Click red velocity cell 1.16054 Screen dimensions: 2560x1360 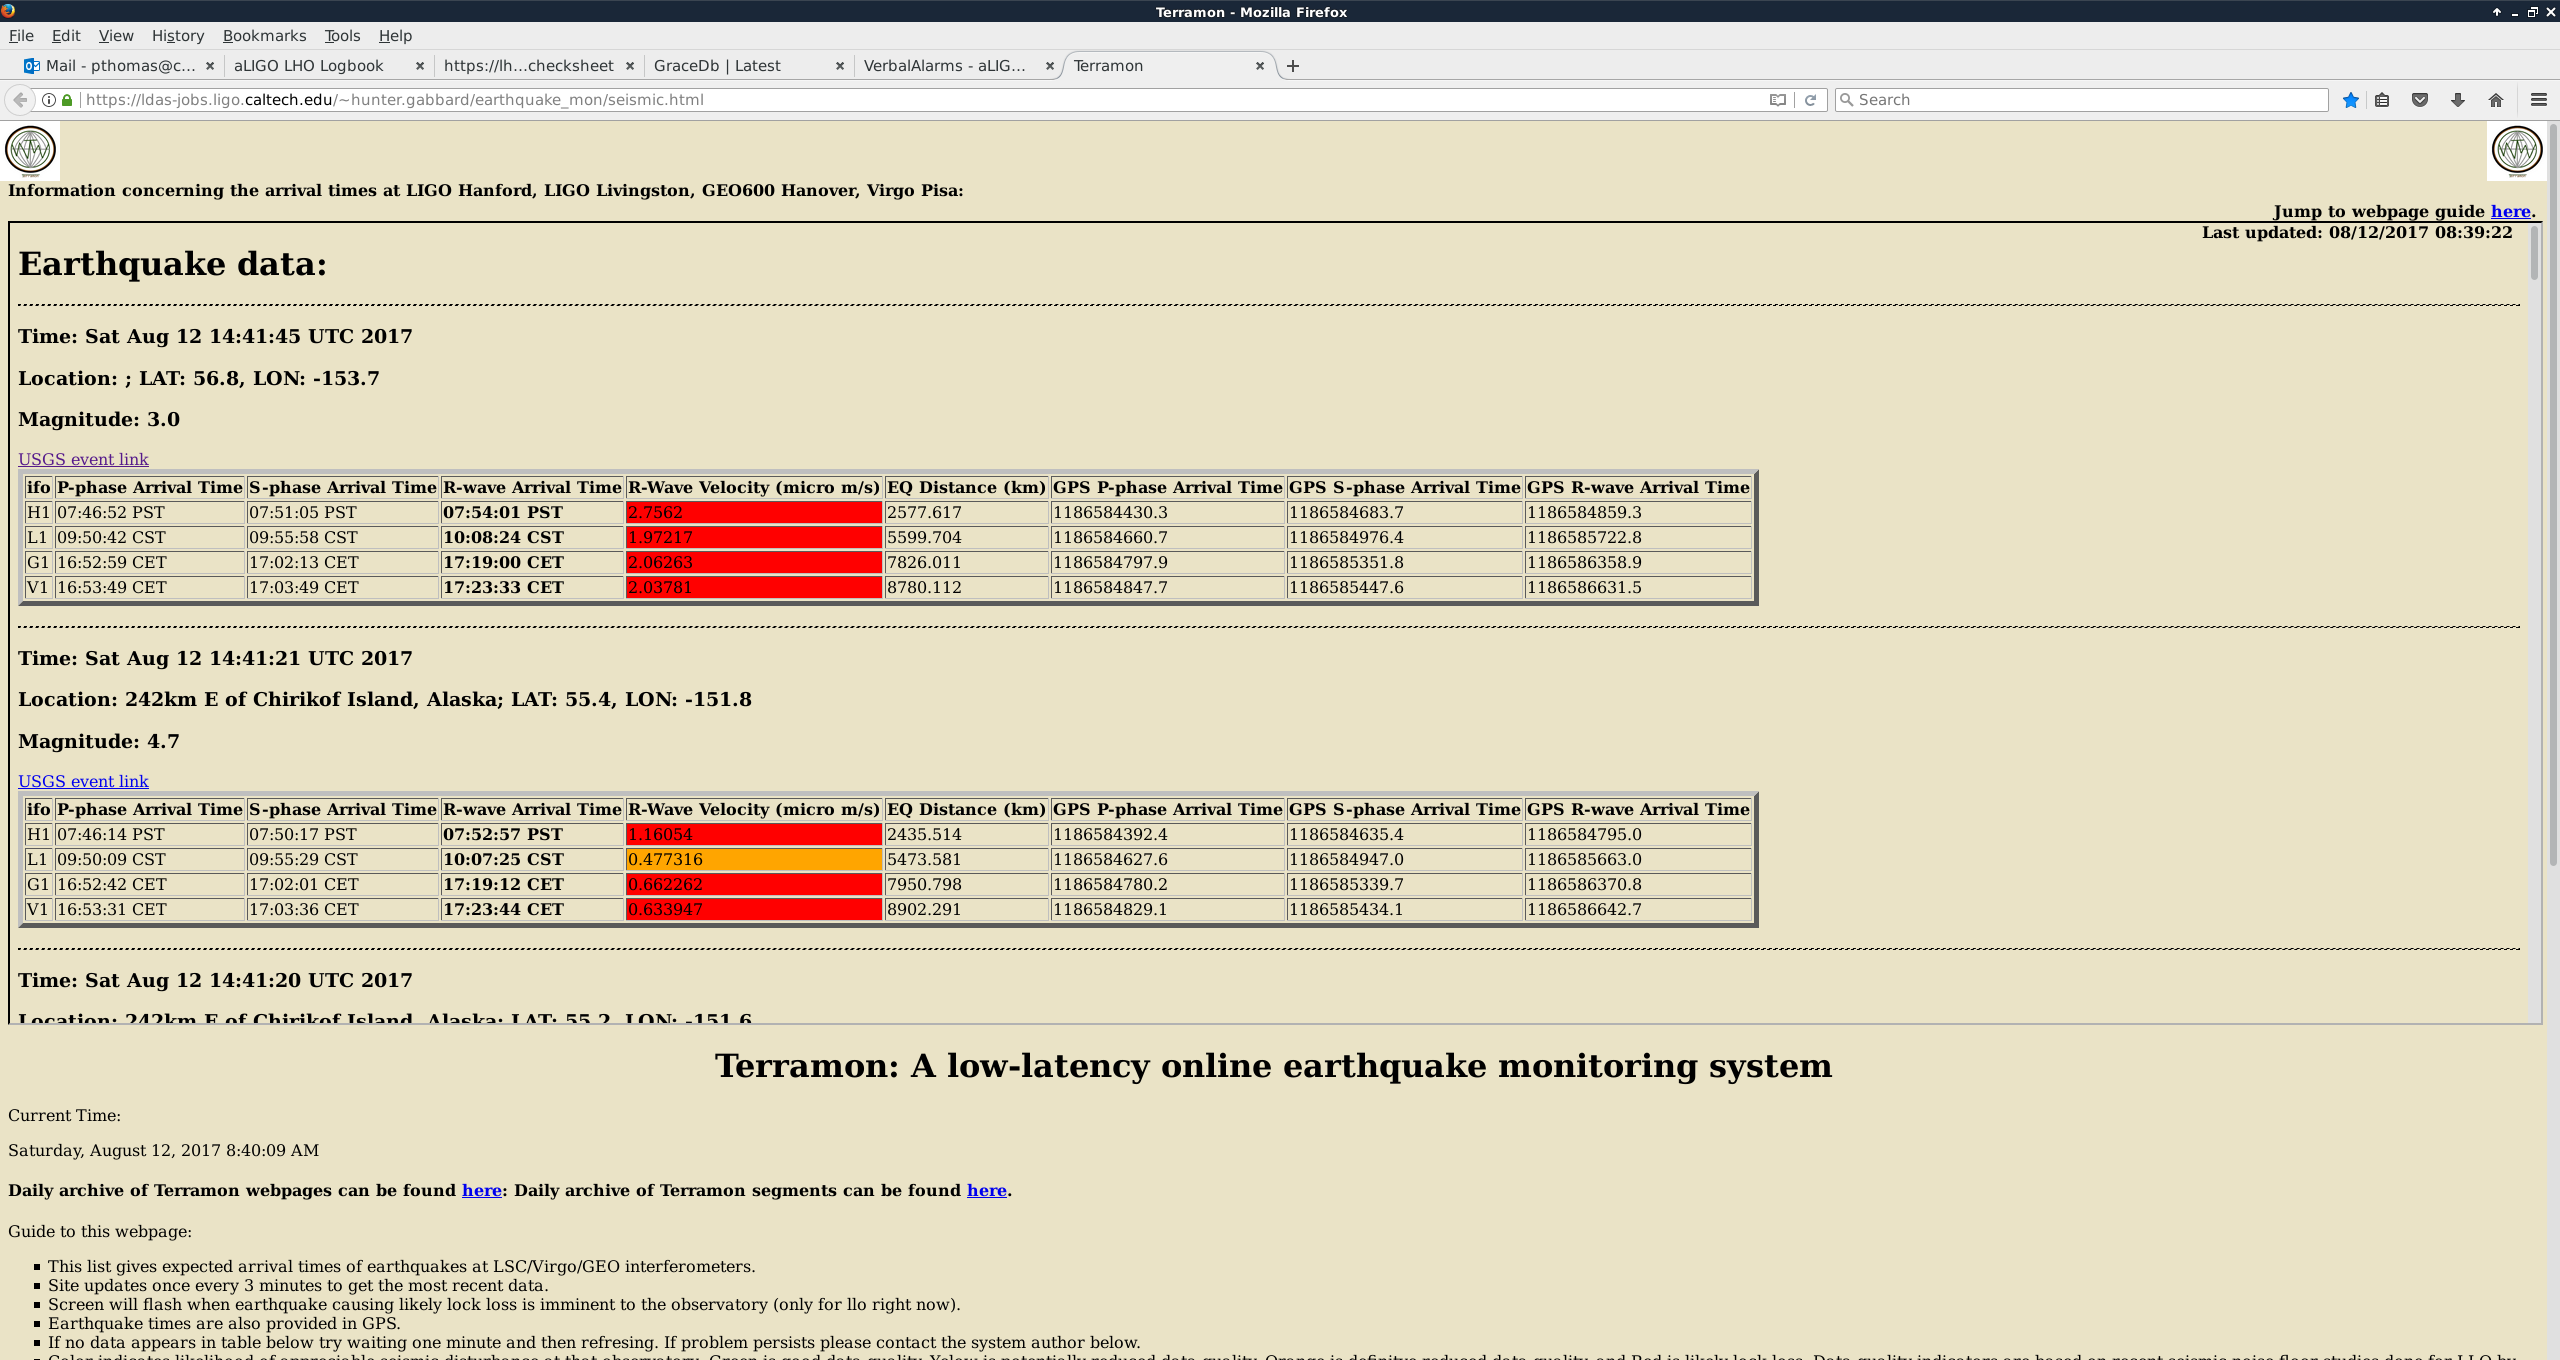754,835
